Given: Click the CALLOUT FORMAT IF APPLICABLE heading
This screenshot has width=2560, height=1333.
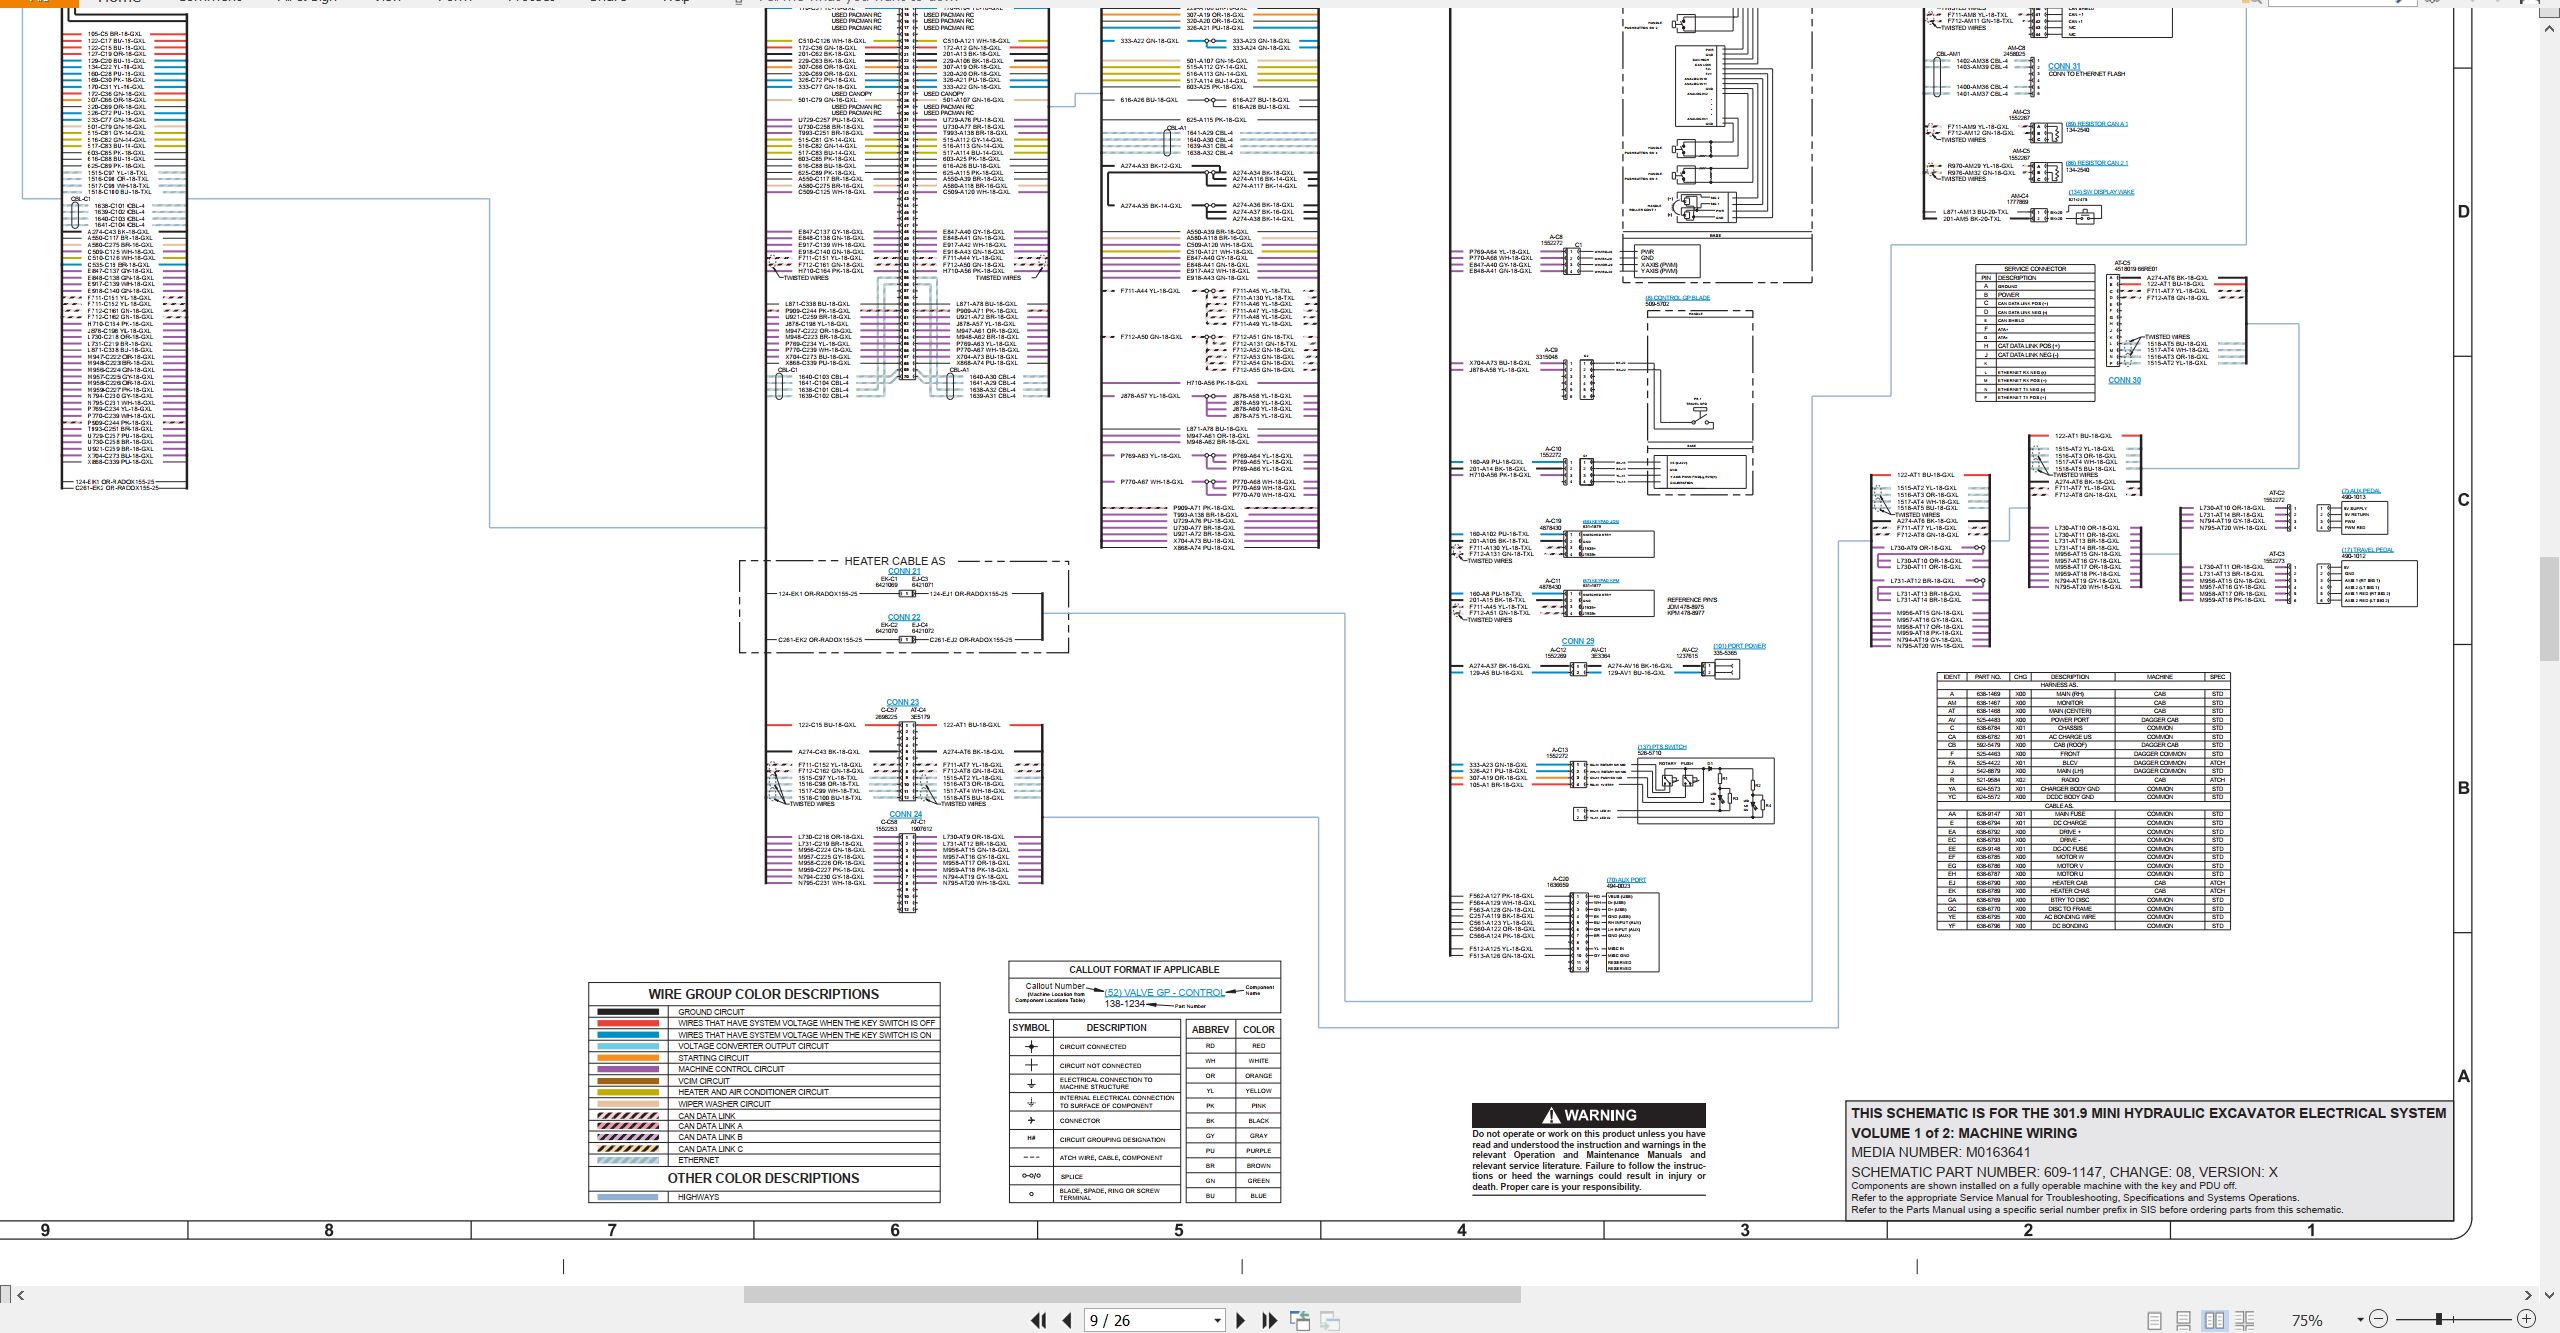Looking at the screenshot, I should click(x=1144, y=969).
